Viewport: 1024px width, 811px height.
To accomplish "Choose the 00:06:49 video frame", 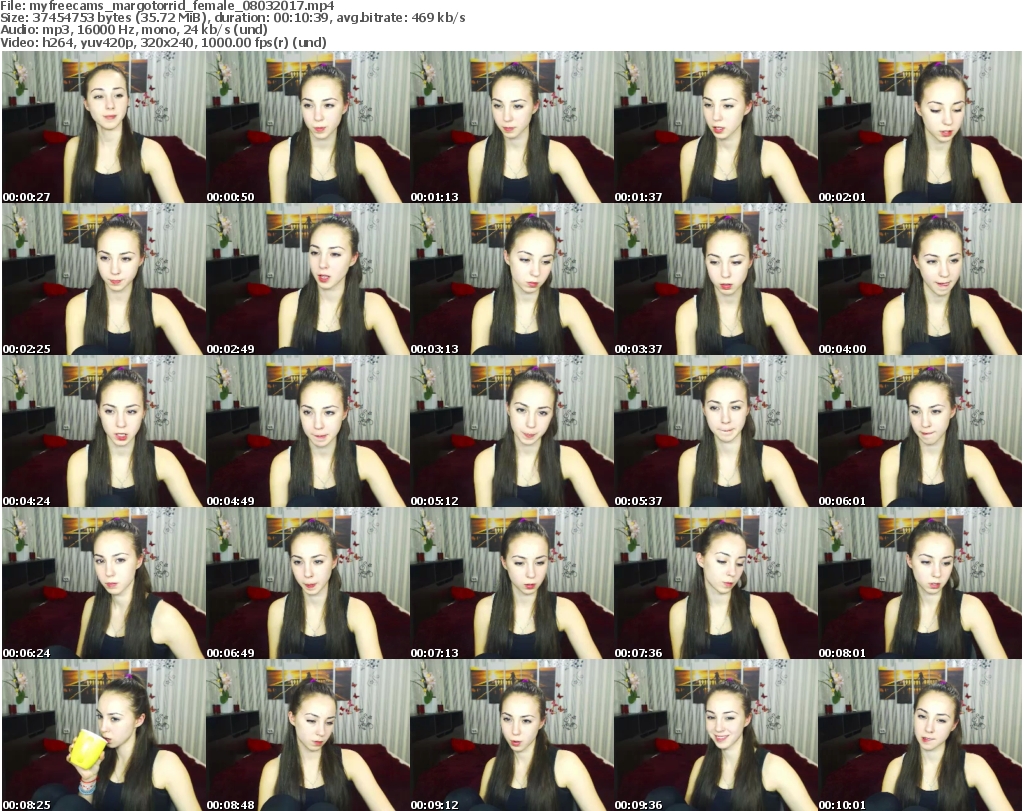I will pyautogui.click(x=308, y=583).
